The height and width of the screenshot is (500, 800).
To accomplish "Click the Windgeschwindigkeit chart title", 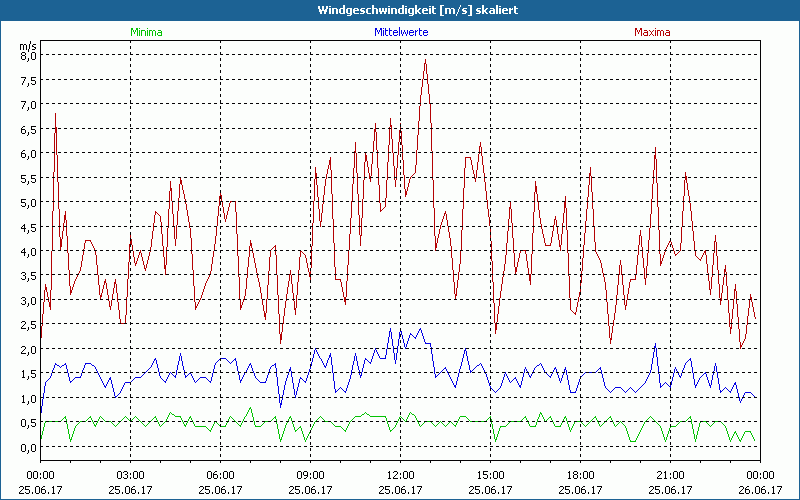I will [x=400, y=10].
